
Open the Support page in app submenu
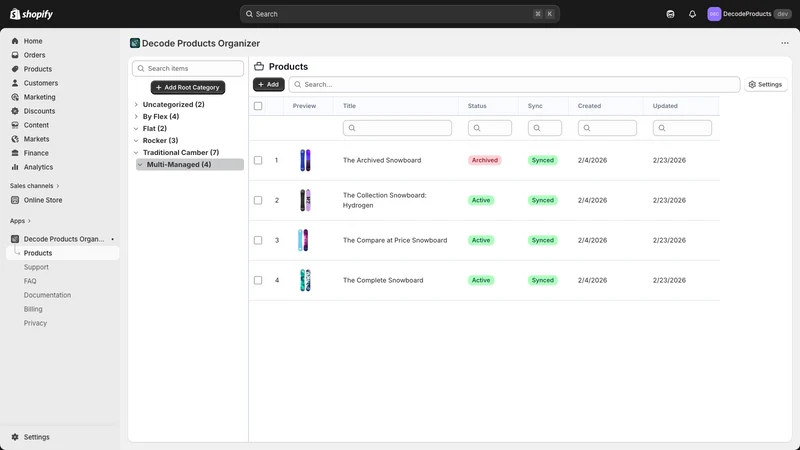(x=36, y=267)
